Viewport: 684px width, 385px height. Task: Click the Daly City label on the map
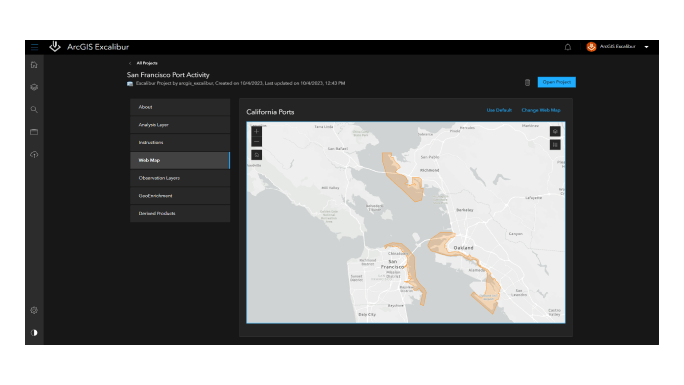(x=367, y=314)
